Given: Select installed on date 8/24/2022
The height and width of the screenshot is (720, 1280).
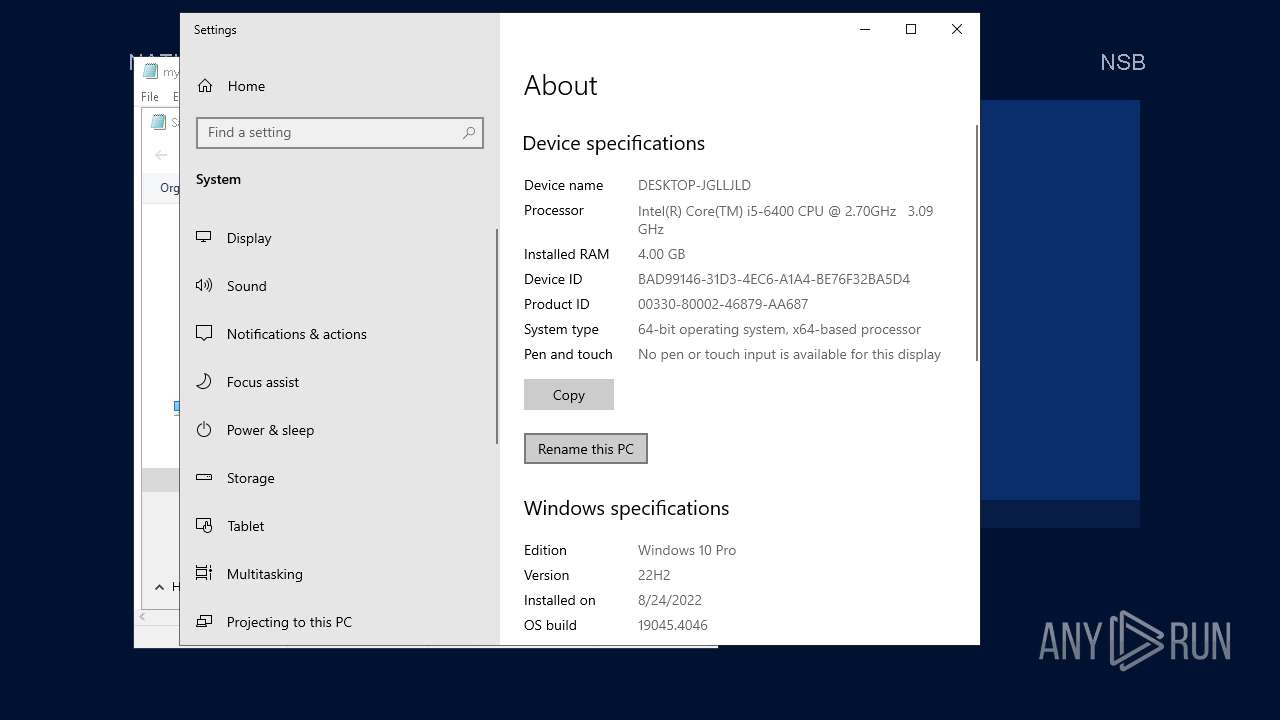Looking at the screenshot, I should 670,600.
